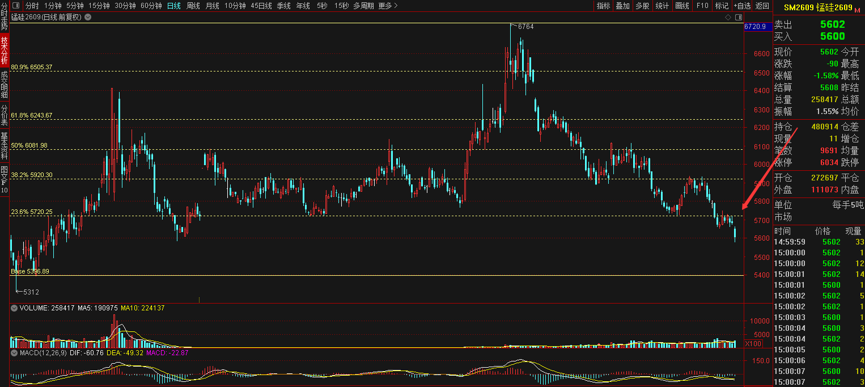865x387 pixels.
Task: Click the 80.9% 6505.37 Fibonacci level label
Action: (x=32, y=67)
